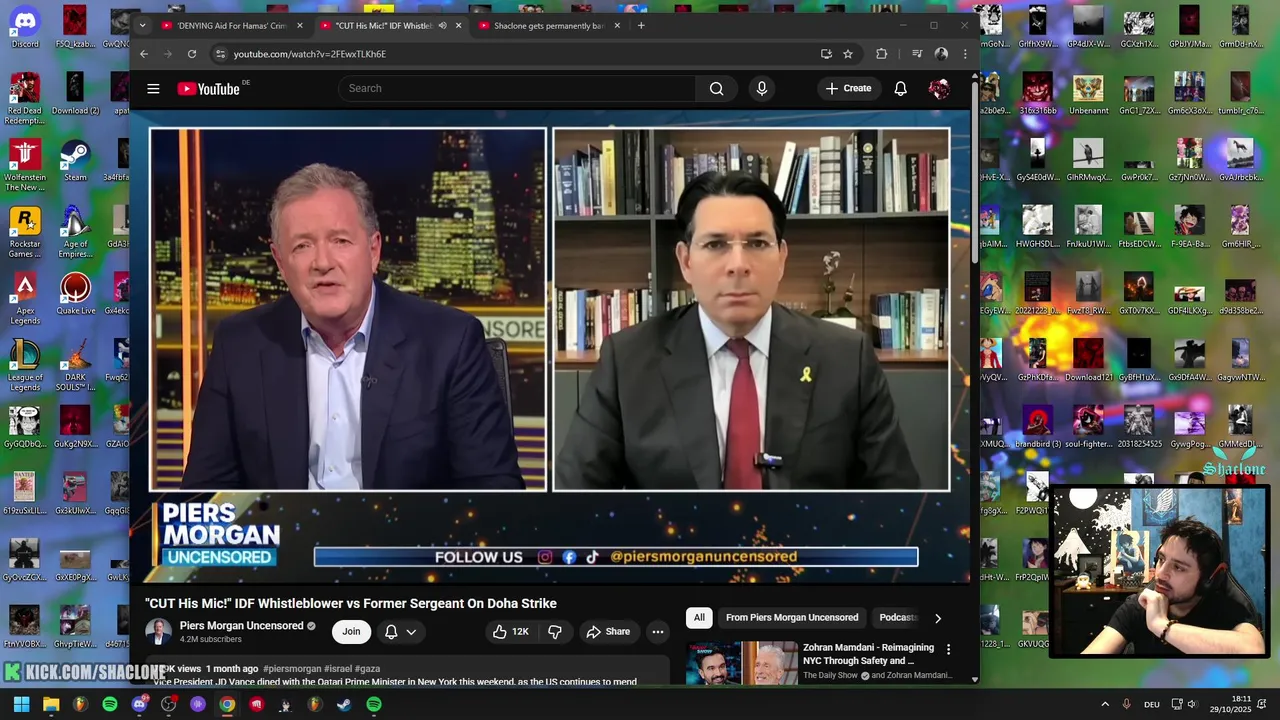
Task: Select Discord desktop shortcut
Action: 25,27
